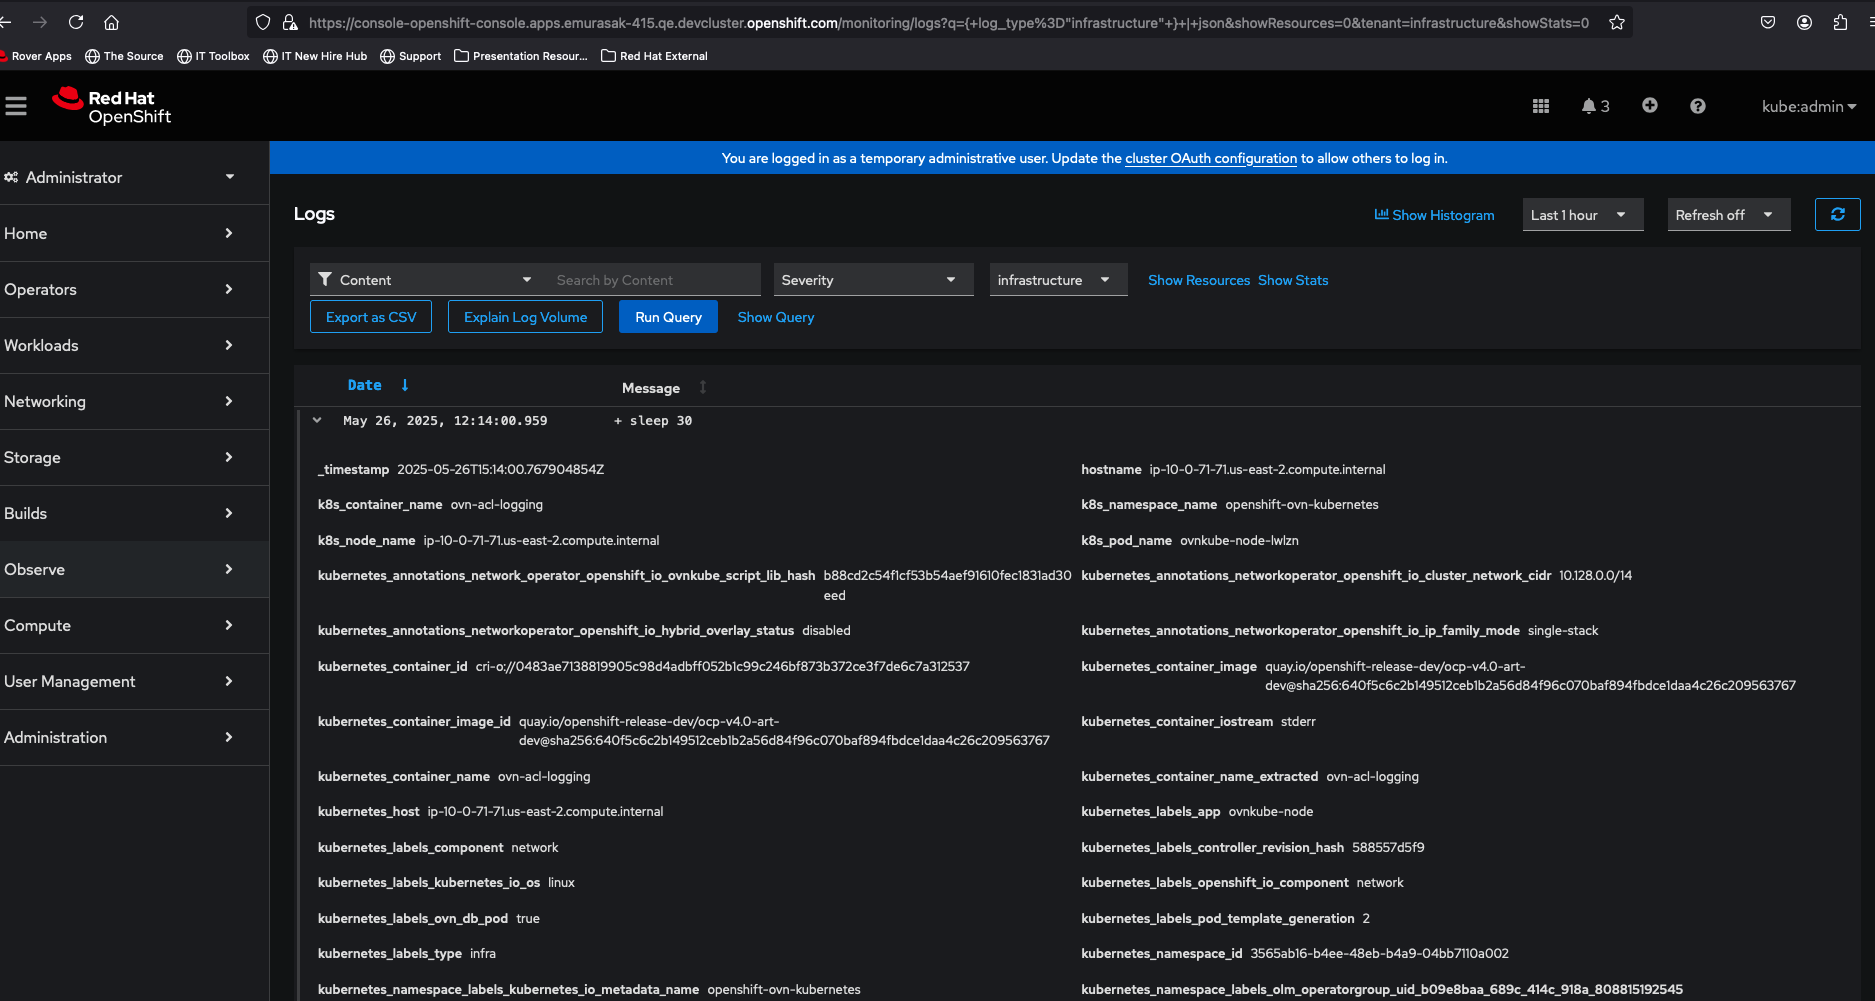Open the Red Hat External bookmark folder
This screenshot has width=1875, height=1001.
click(x=654, y=56)
